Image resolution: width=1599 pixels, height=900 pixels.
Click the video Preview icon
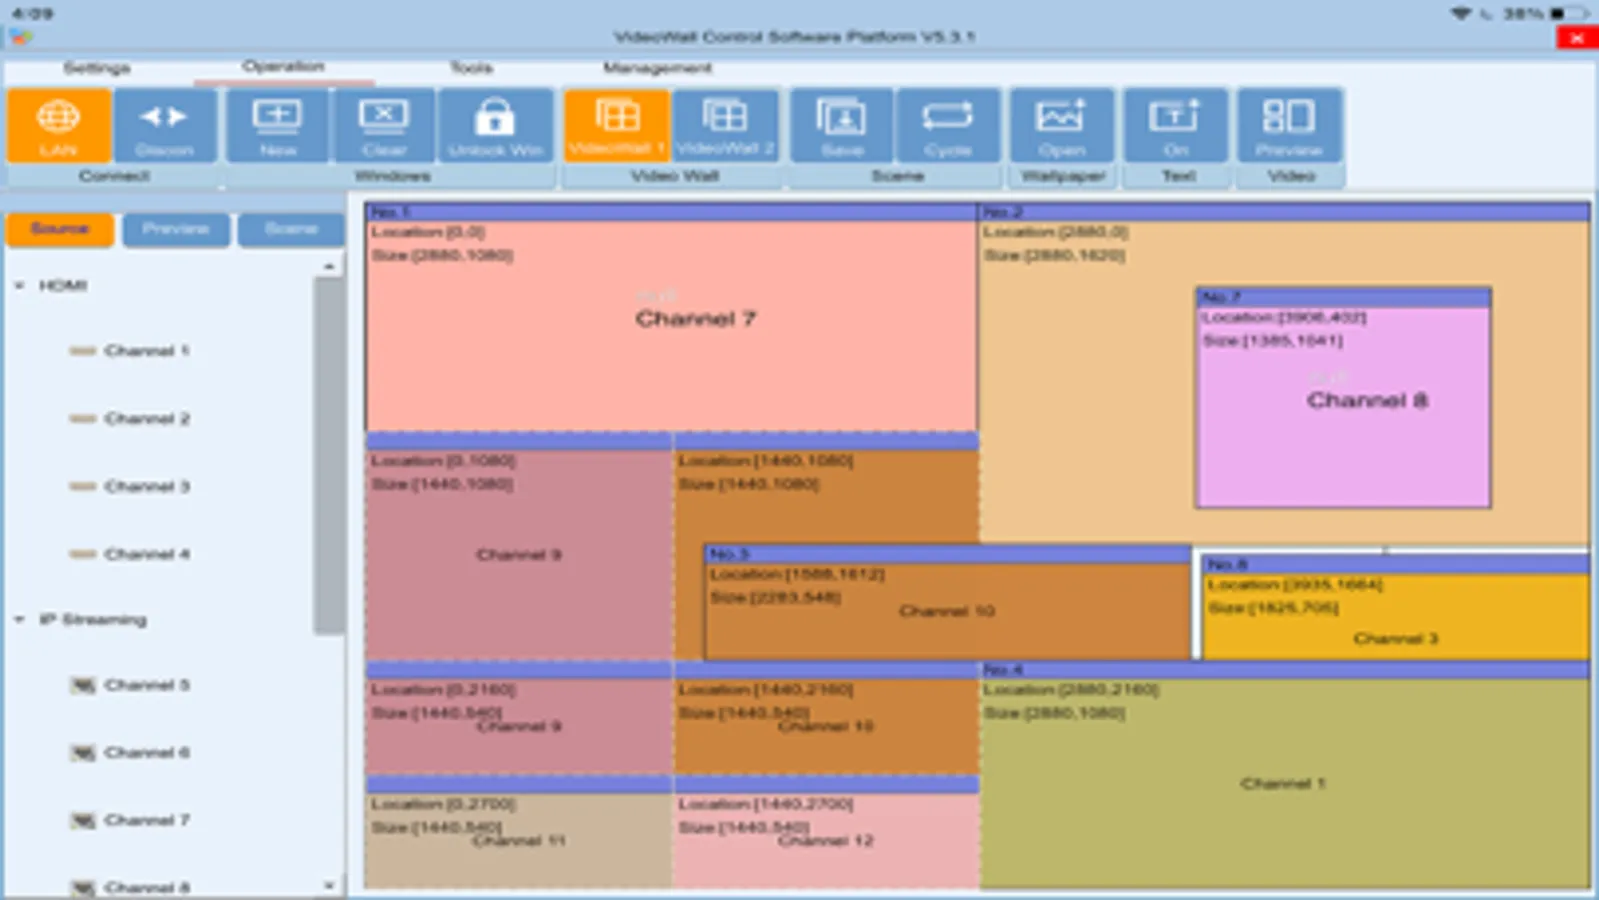[x=1289, y=125]
